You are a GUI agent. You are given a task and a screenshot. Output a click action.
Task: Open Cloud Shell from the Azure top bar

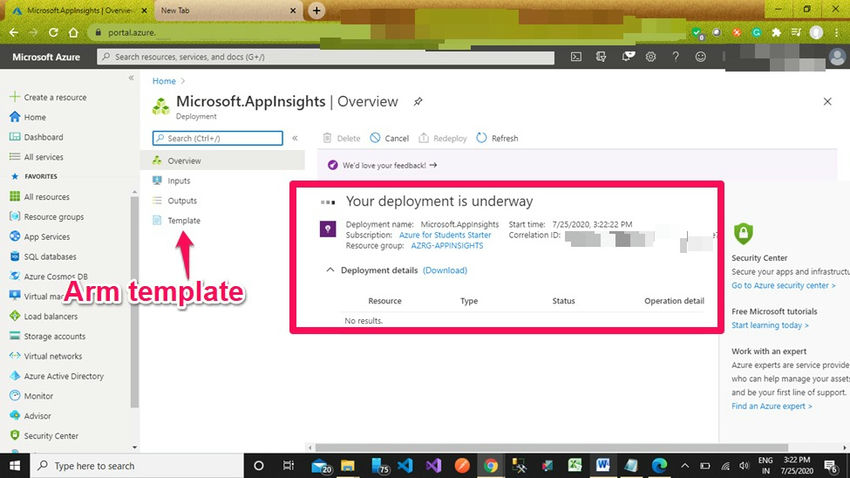click(x=576, y=56)
